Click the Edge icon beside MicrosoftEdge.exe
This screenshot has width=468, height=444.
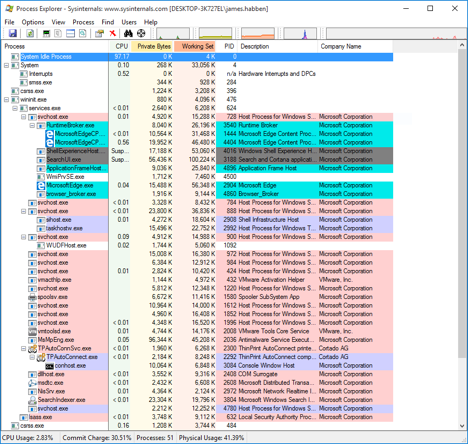(41, 185)
